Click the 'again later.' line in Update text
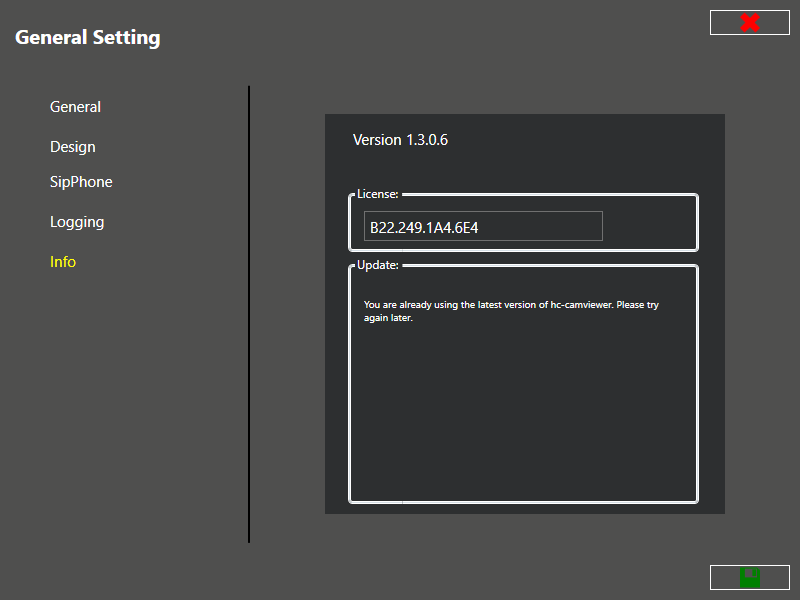The height and width of the screenshot is (600, 800). 388,319
